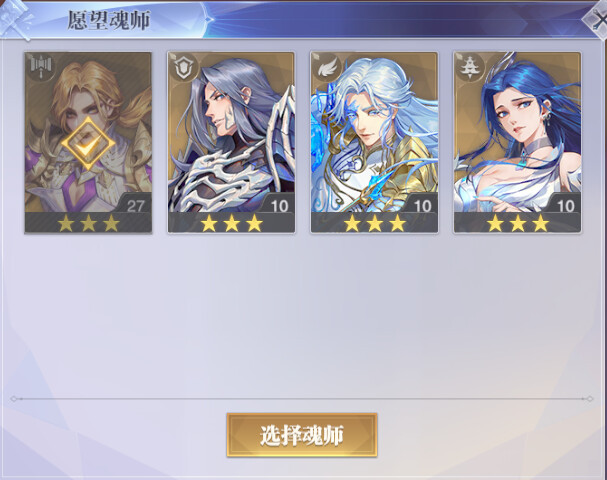The width and height of the screenshot is (607, 480).
Task: Click the three stars under the blonde hero
Action: point(88,223)
